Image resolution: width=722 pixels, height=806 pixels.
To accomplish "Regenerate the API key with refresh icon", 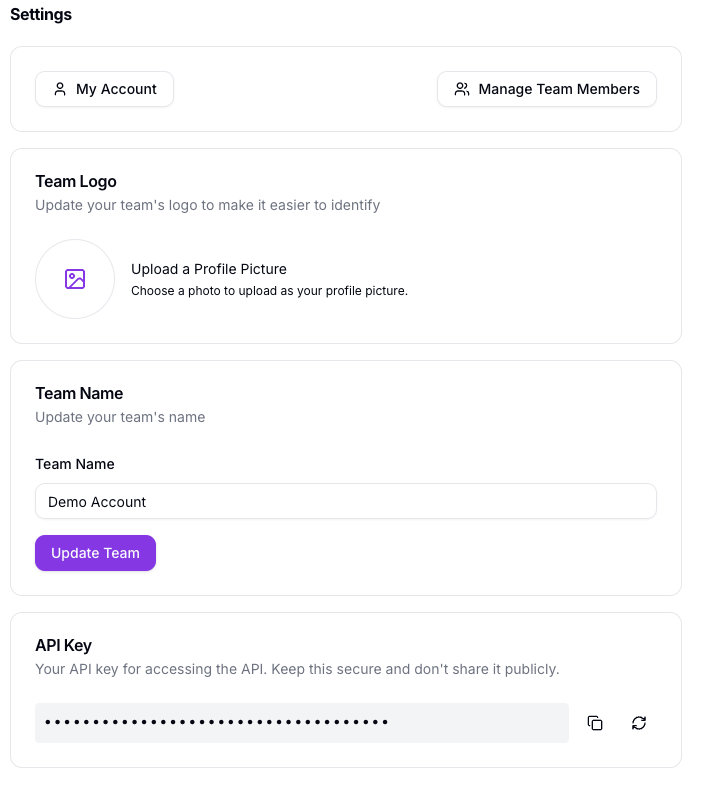I will point(639,723).
